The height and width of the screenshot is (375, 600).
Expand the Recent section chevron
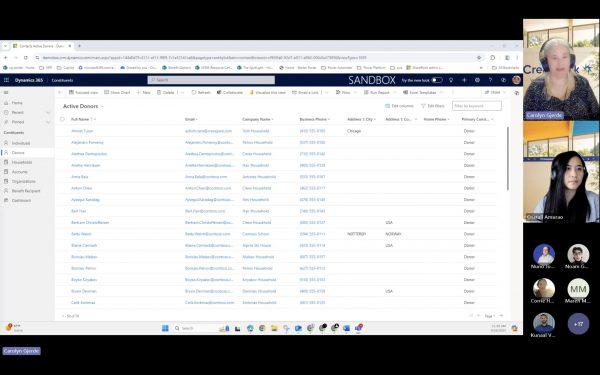[x=48, y=112]
